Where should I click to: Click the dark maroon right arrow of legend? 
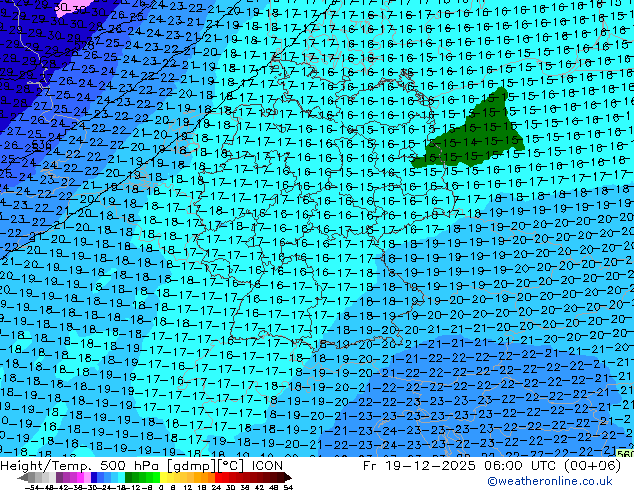287,477
